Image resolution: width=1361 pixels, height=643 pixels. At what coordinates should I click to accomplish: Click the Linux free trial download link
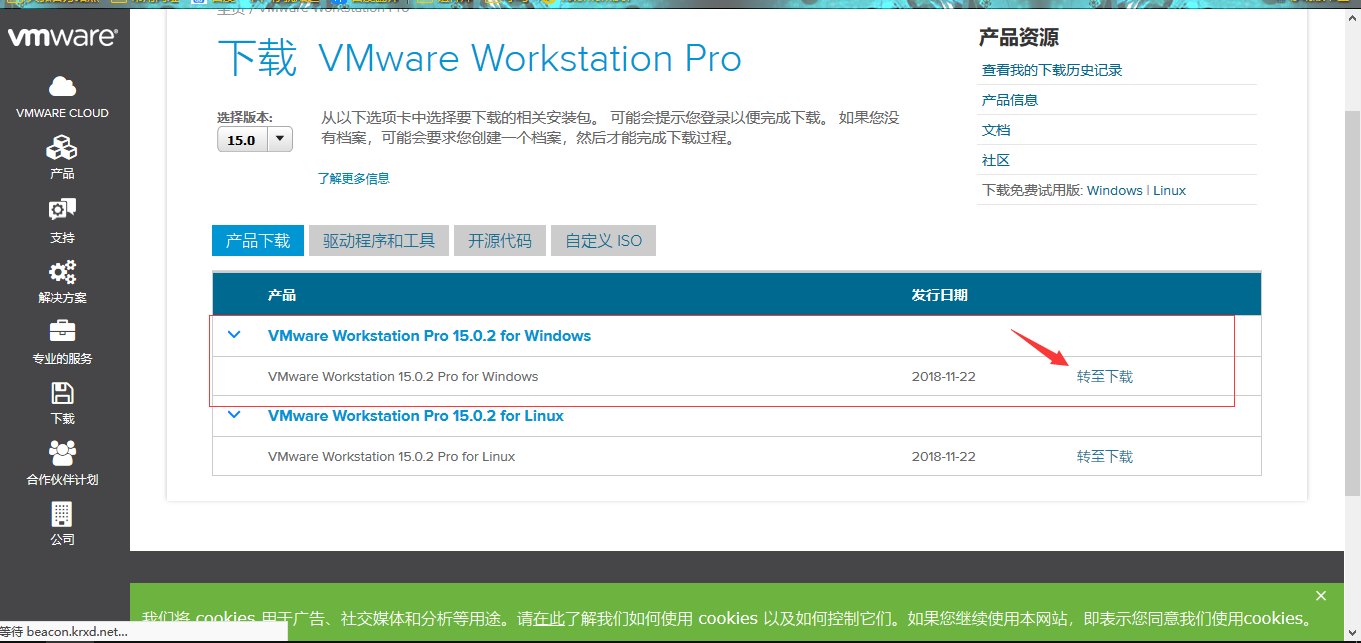(x=1169, y=190)
